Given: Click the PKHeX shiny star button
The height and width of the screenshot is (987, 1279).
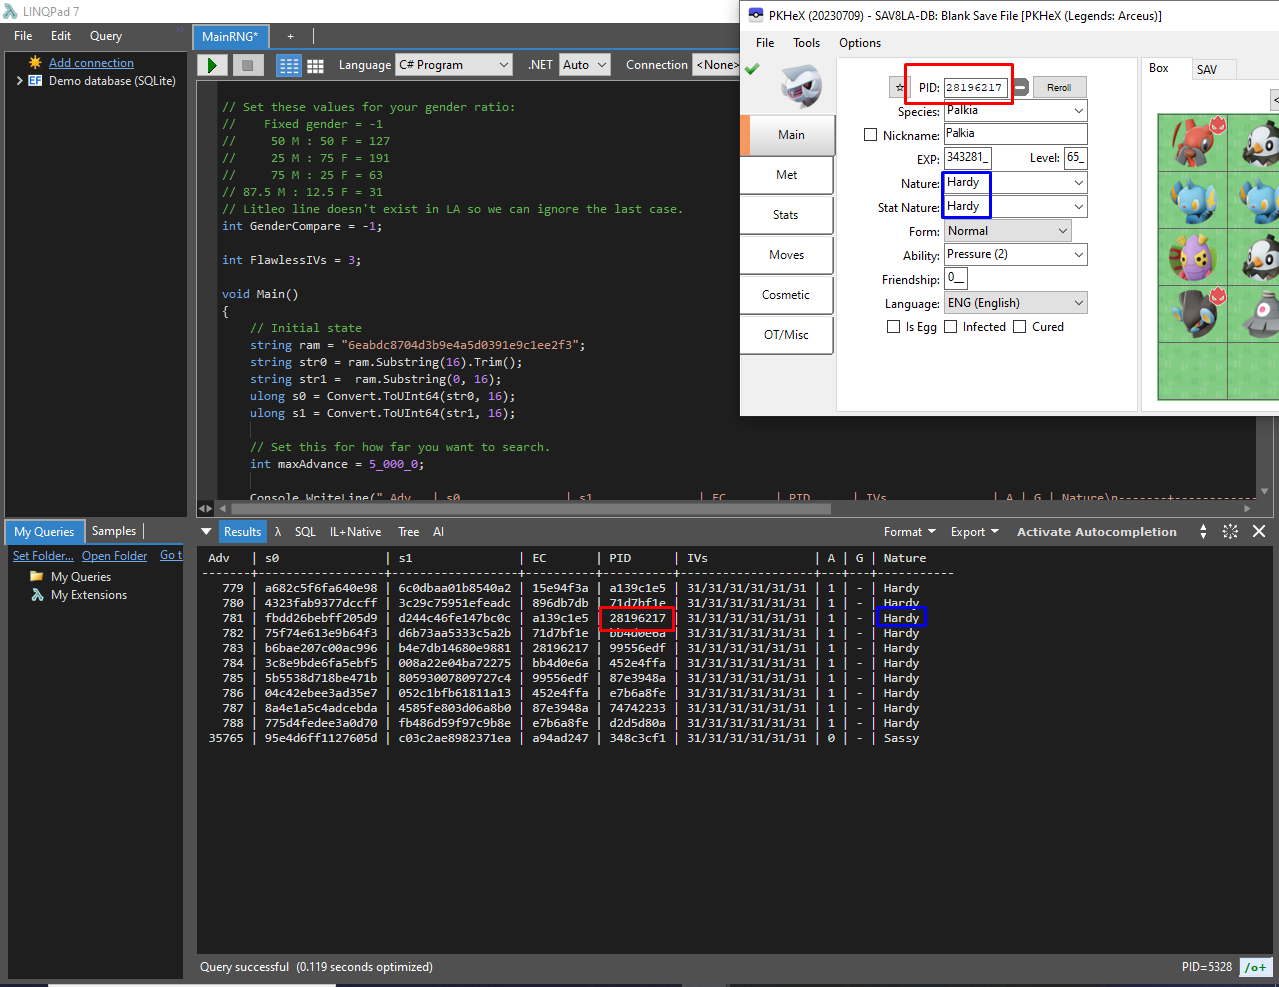Looking at the screenshot, I should [899, 87].
